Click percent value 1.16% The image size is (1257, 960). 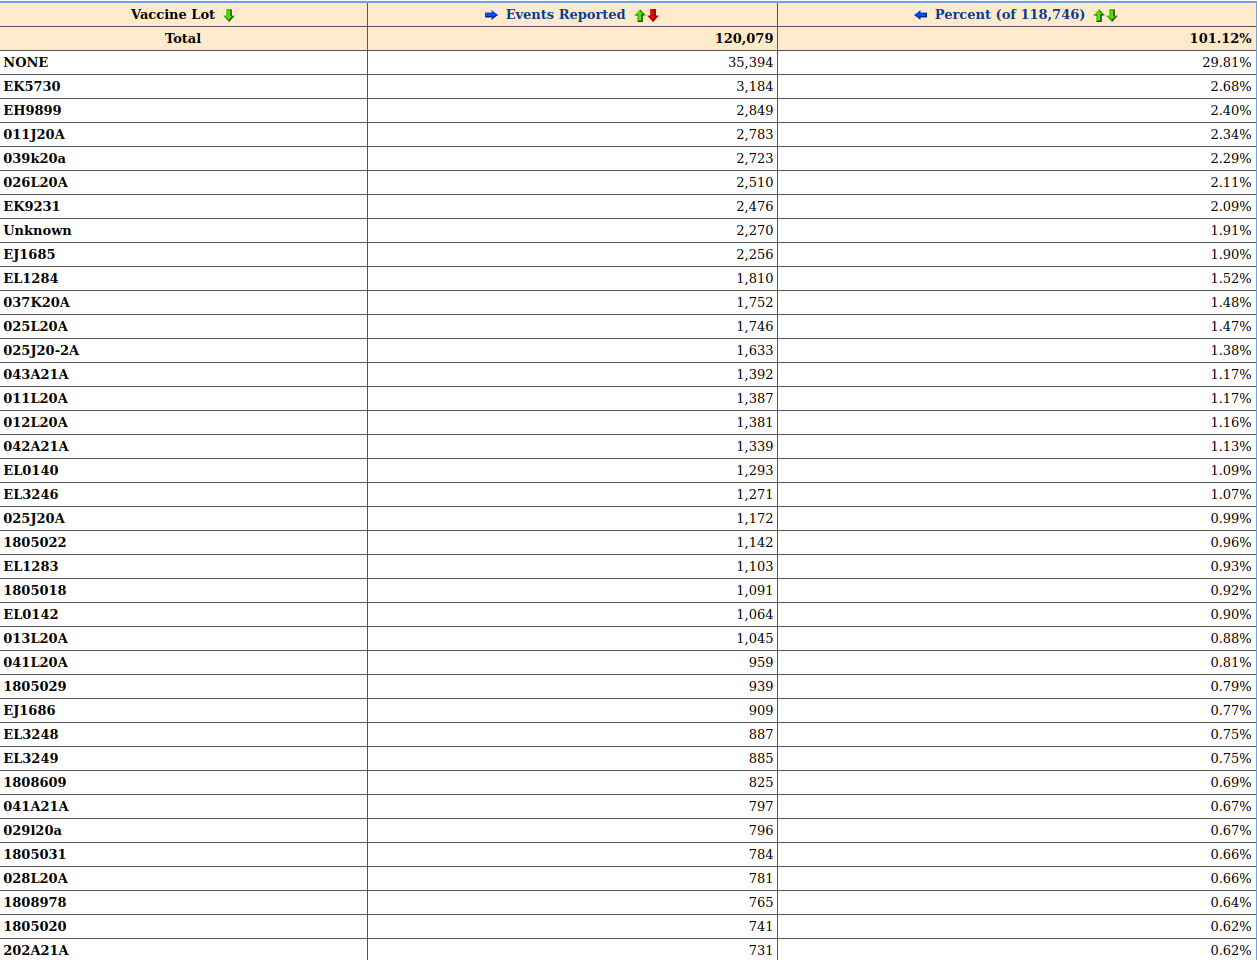[x=1231, y=422]
